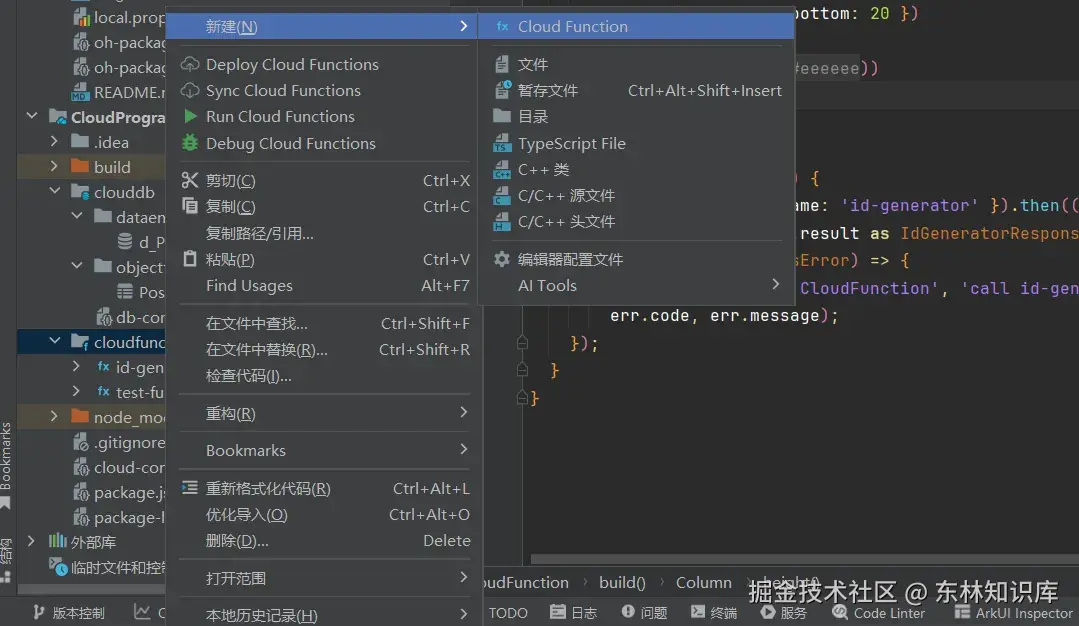Collapse the cloudfunctions folder
This screenshot has width=1079, height=626.
(x=54, y=341)
